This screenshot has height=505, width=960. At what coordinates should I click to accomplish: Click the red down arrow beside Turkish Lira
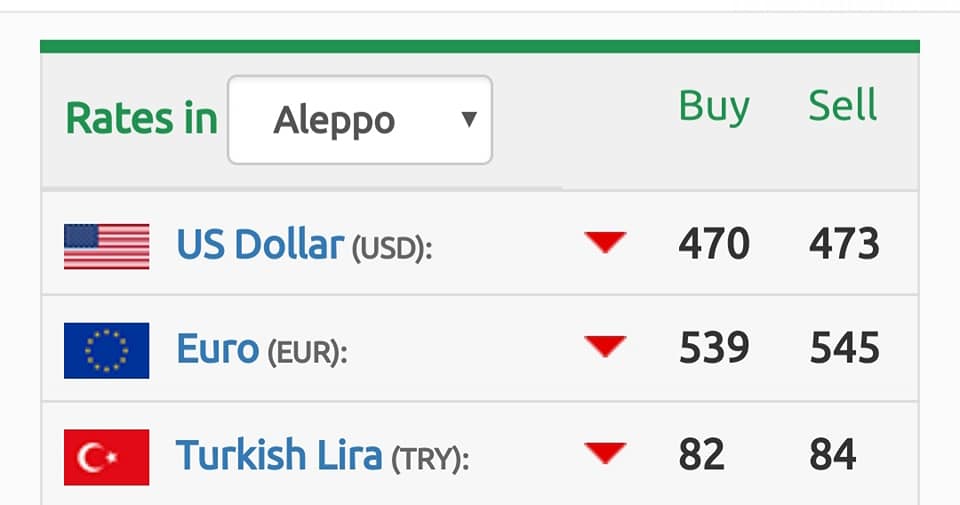pos(605,454)
